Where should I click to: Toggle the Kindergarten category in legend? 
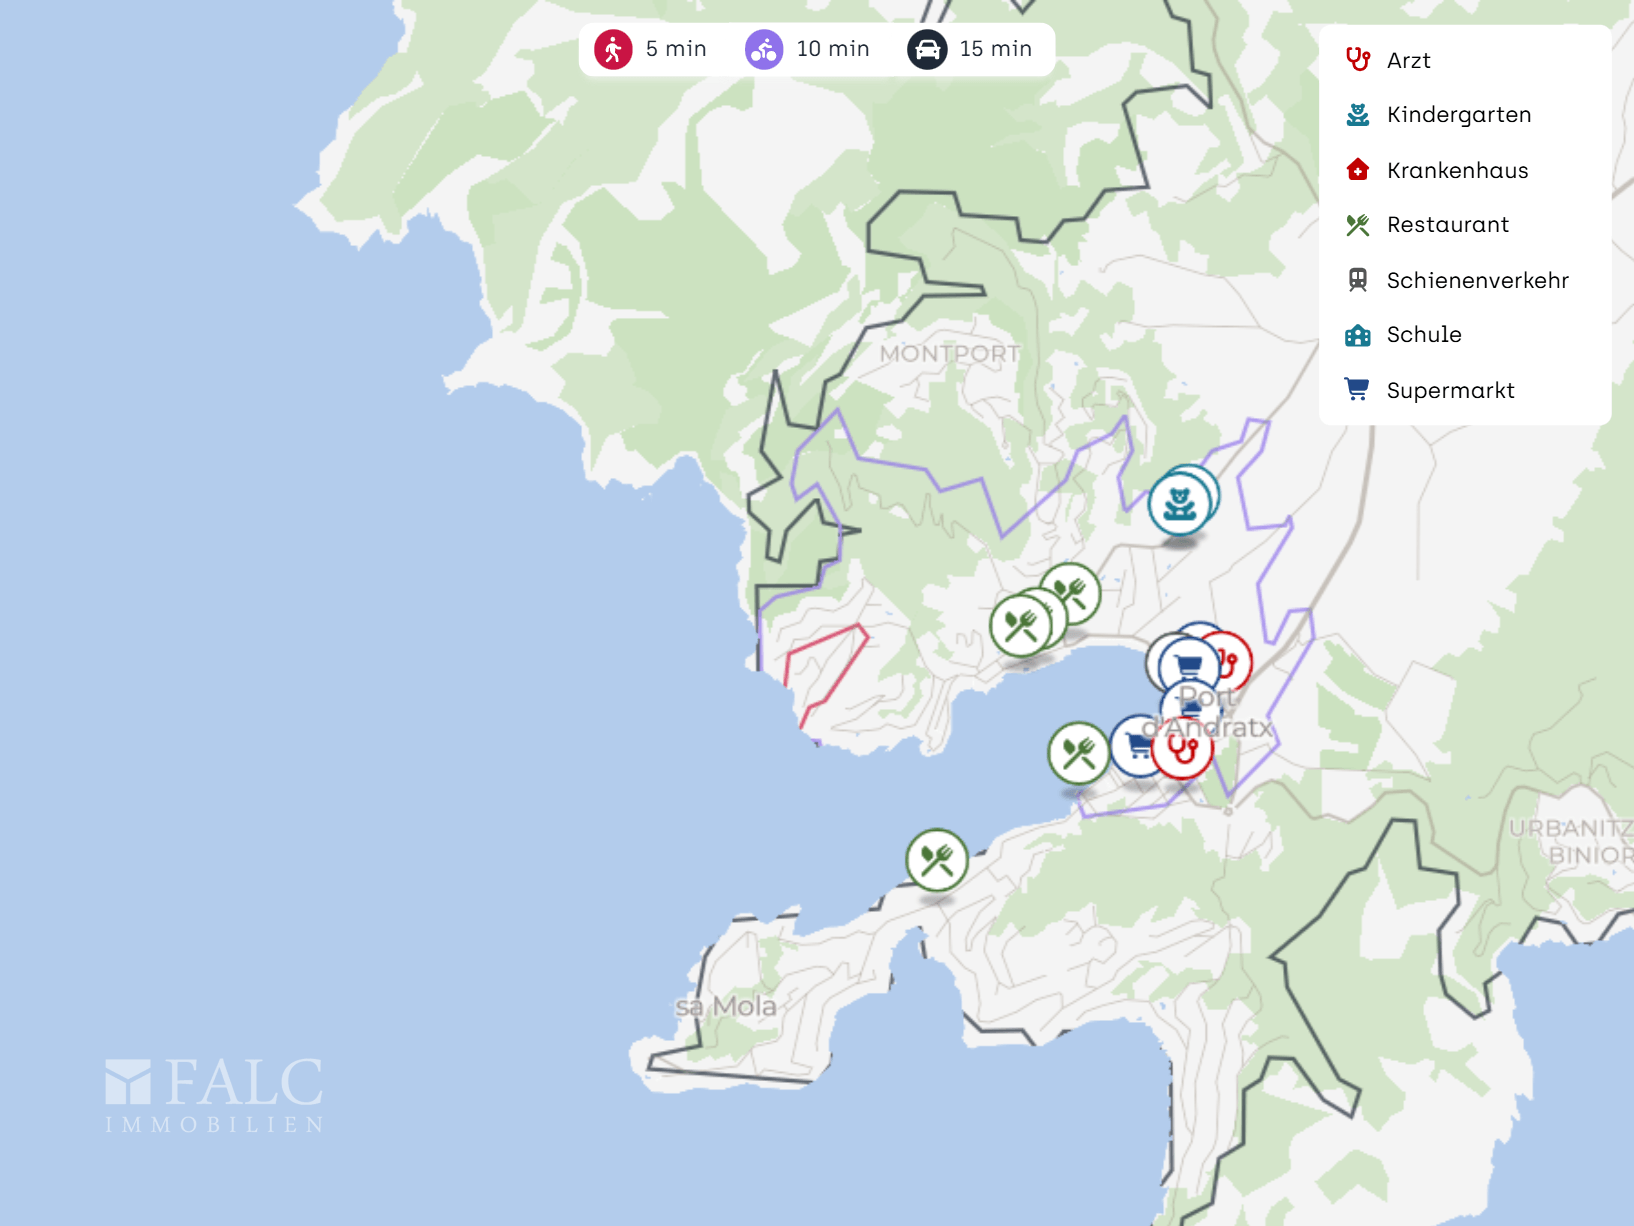tap(1458, 115)
